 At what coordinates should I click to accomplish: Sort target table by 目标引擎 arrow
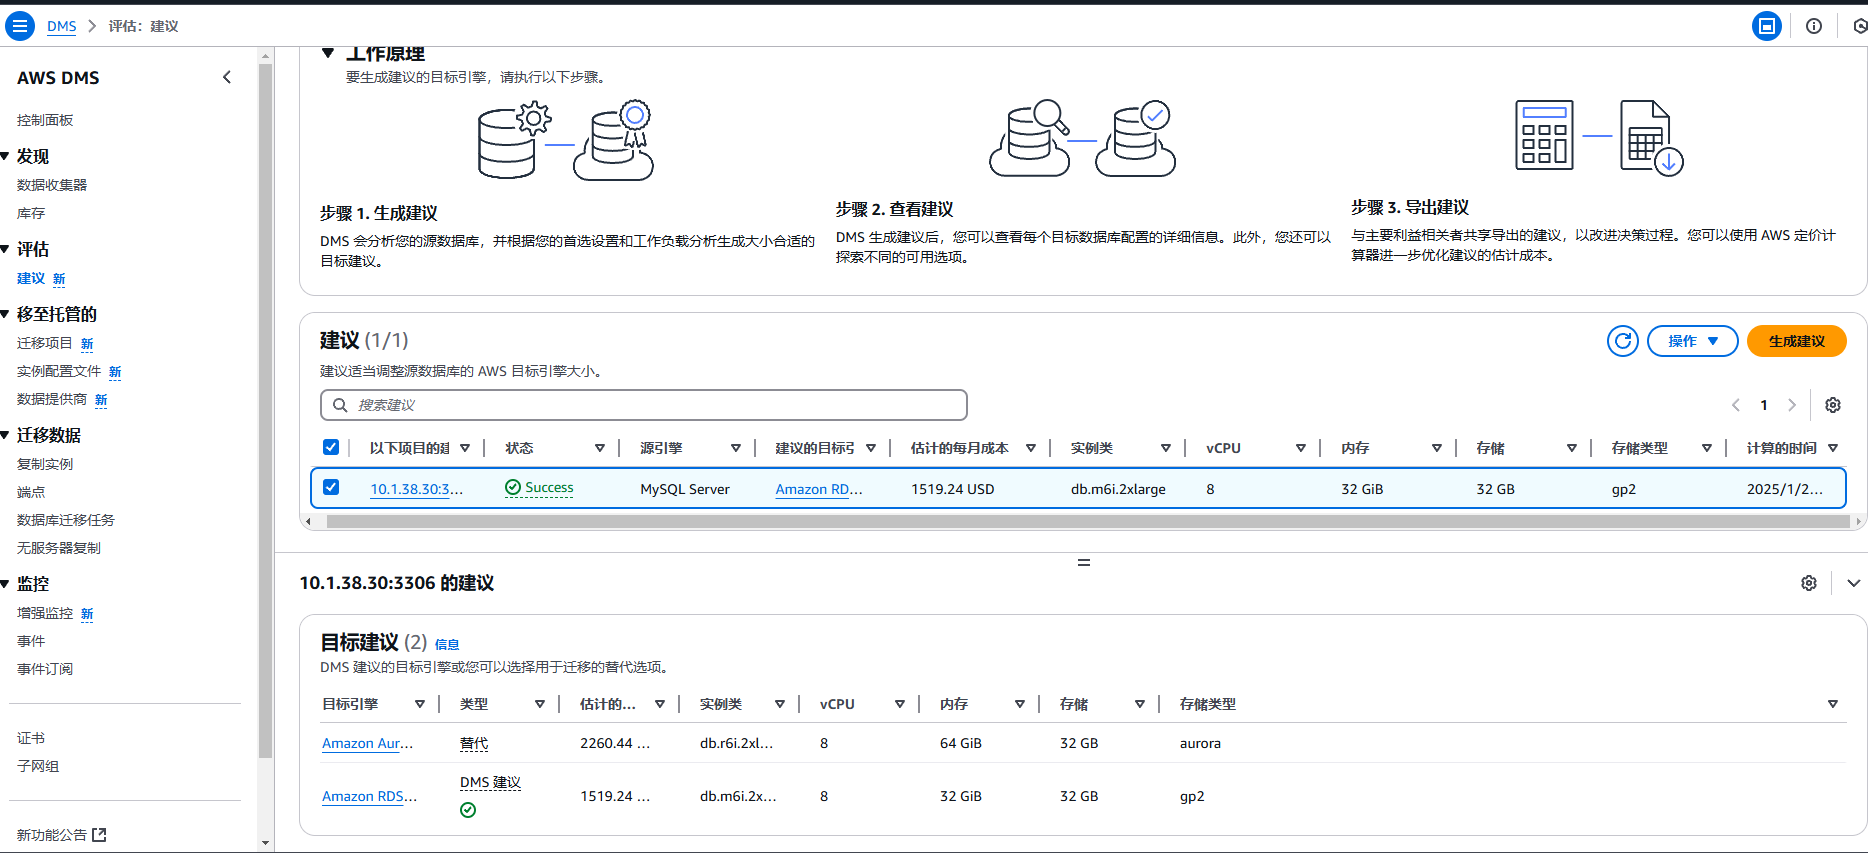[x=420, y=704]
